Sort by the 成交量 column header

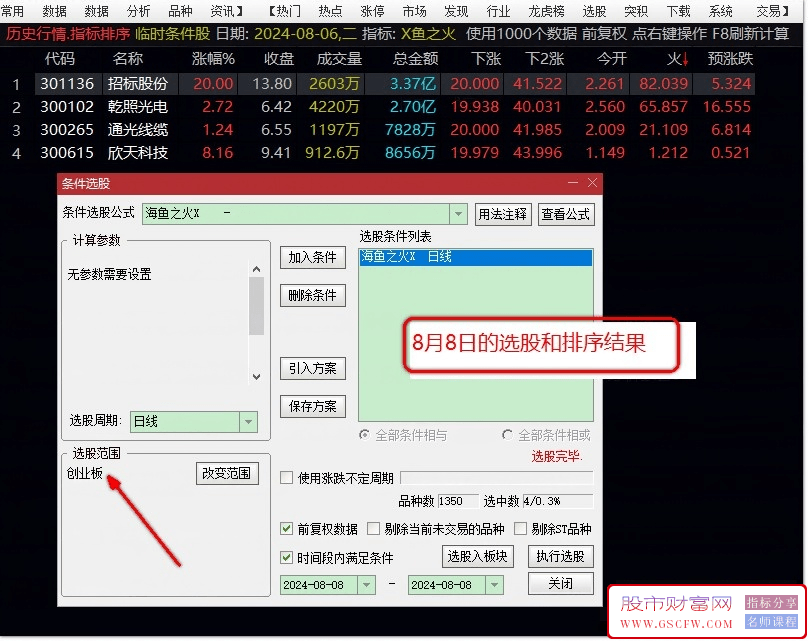coord(339,59)
